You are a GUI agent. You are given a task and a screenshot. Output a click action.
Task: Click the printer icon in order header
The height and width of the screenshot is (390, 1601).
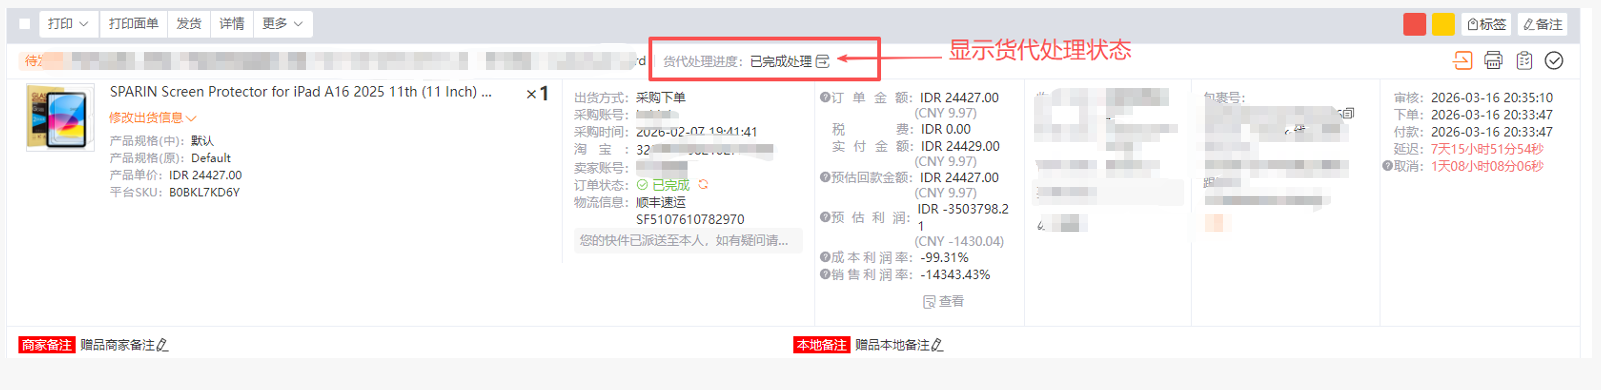(x=1493, y=60)
